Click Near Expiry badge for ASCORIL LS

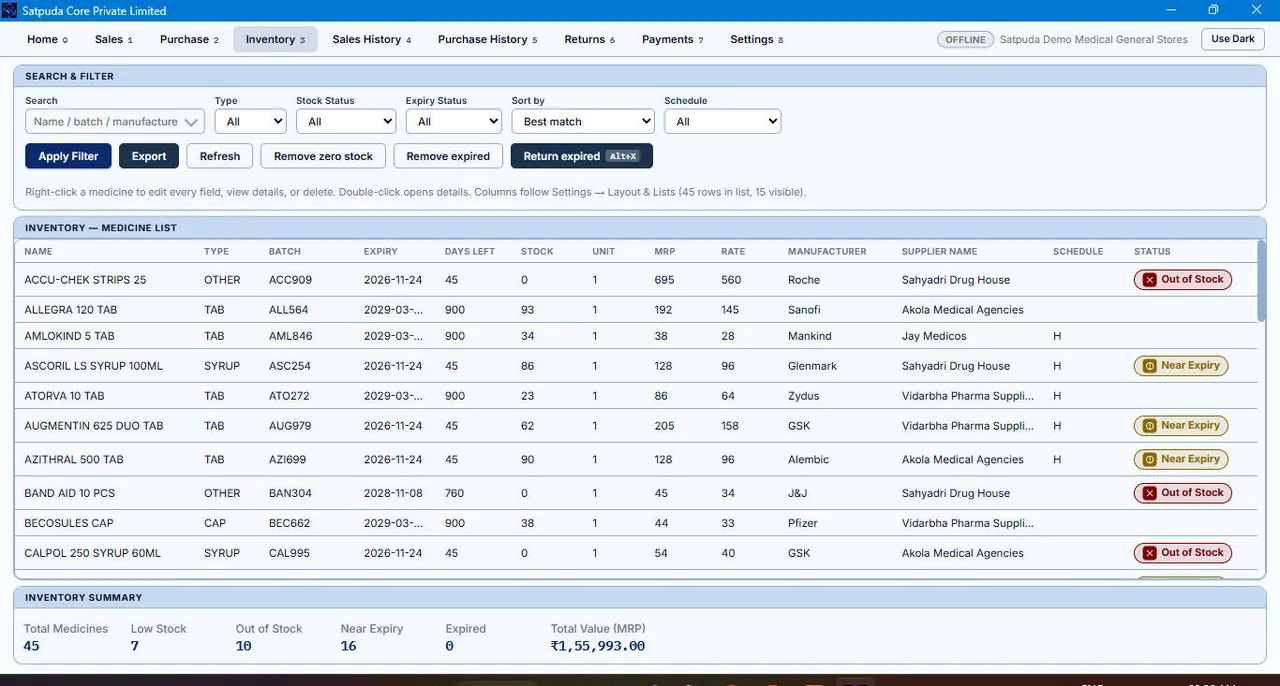pyautogui.click(x=1181, y=366)
